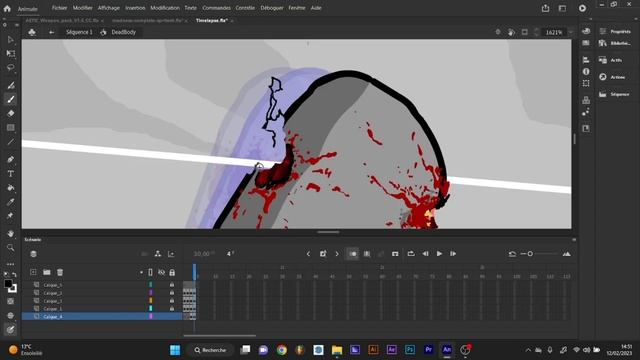Select the Fluid Brush tool
Viewport: 640px width, 360px height.
[x=11, y=85]
